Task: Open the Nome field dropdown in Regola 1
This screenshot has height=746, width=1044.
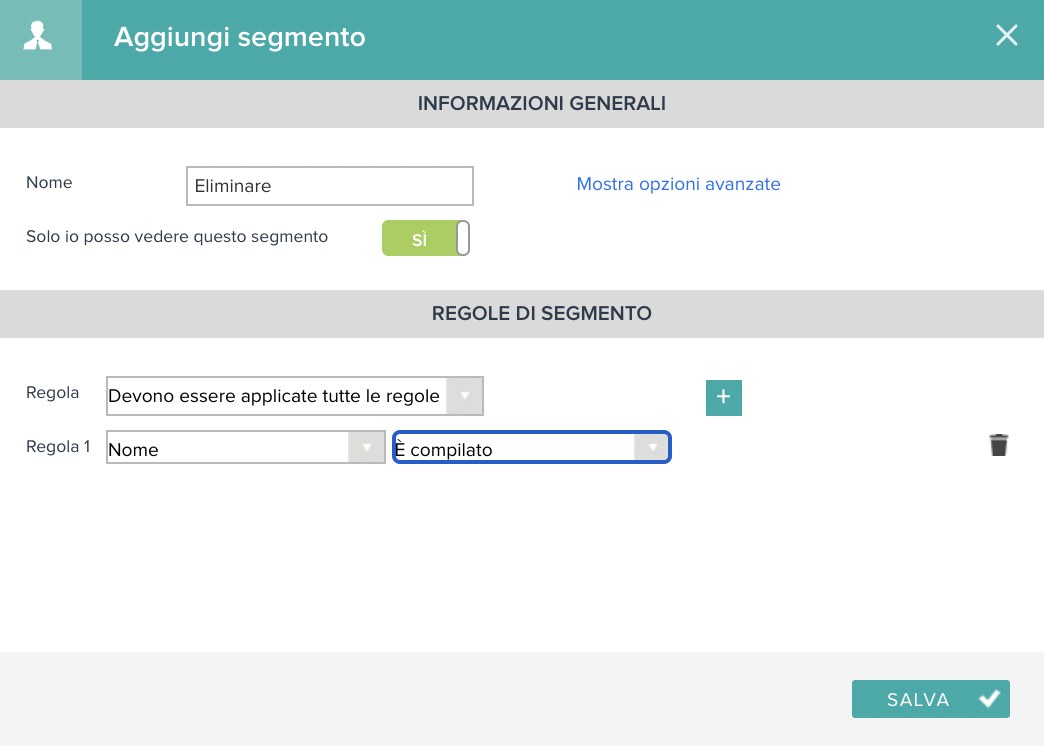Action: [246, 448]
